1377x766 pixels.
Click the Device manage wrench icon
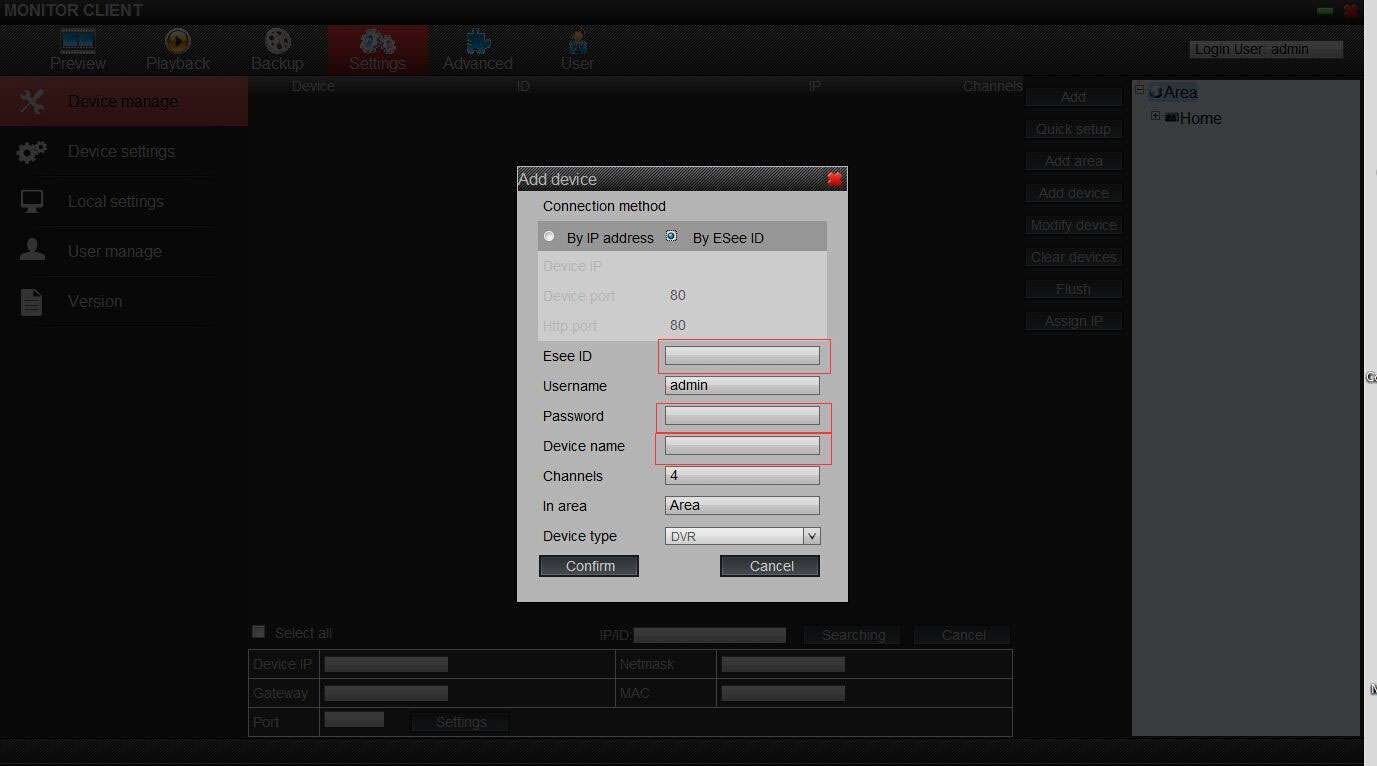pos(31,100)
